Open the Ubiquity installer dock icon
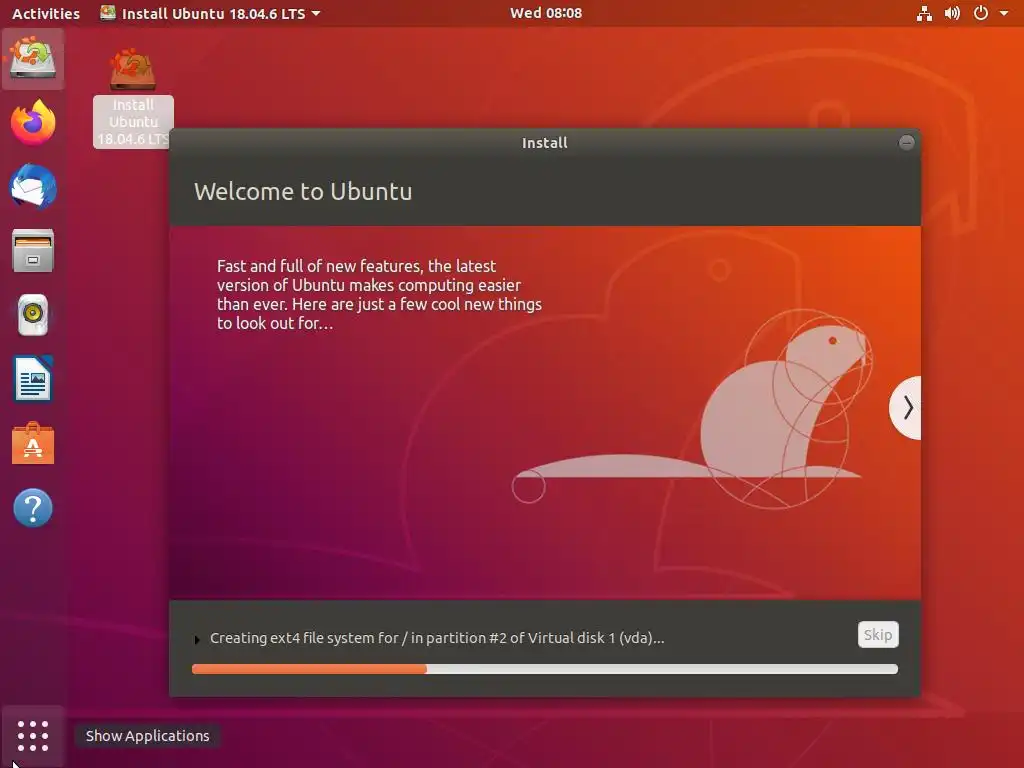Viewport: 1024px width, 768px height. tap(33, 58)
